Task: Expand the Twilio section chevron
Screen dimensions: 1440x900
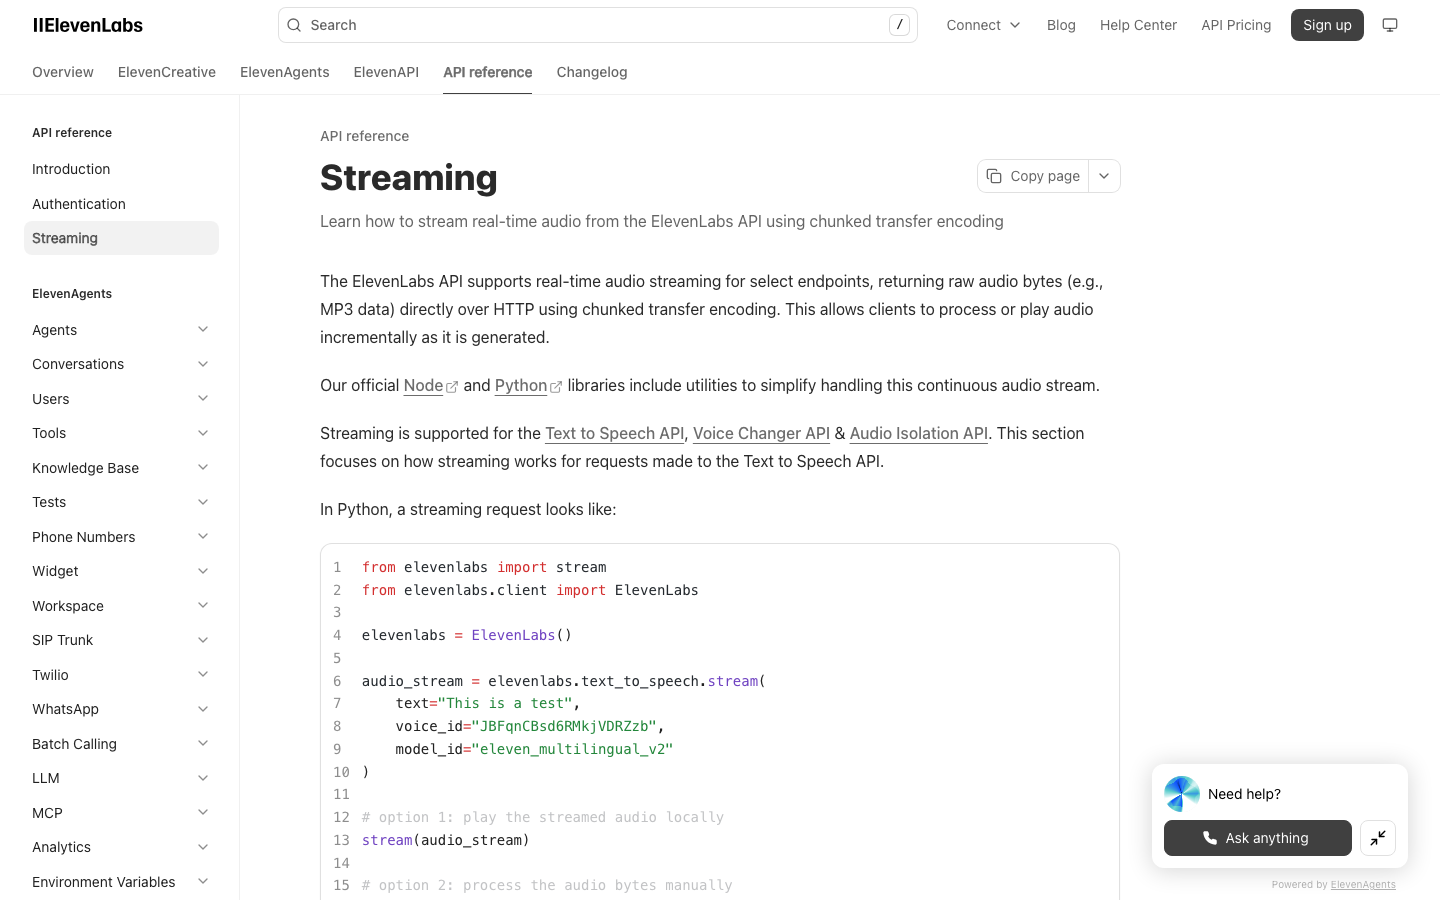Action: pos(203,675)
